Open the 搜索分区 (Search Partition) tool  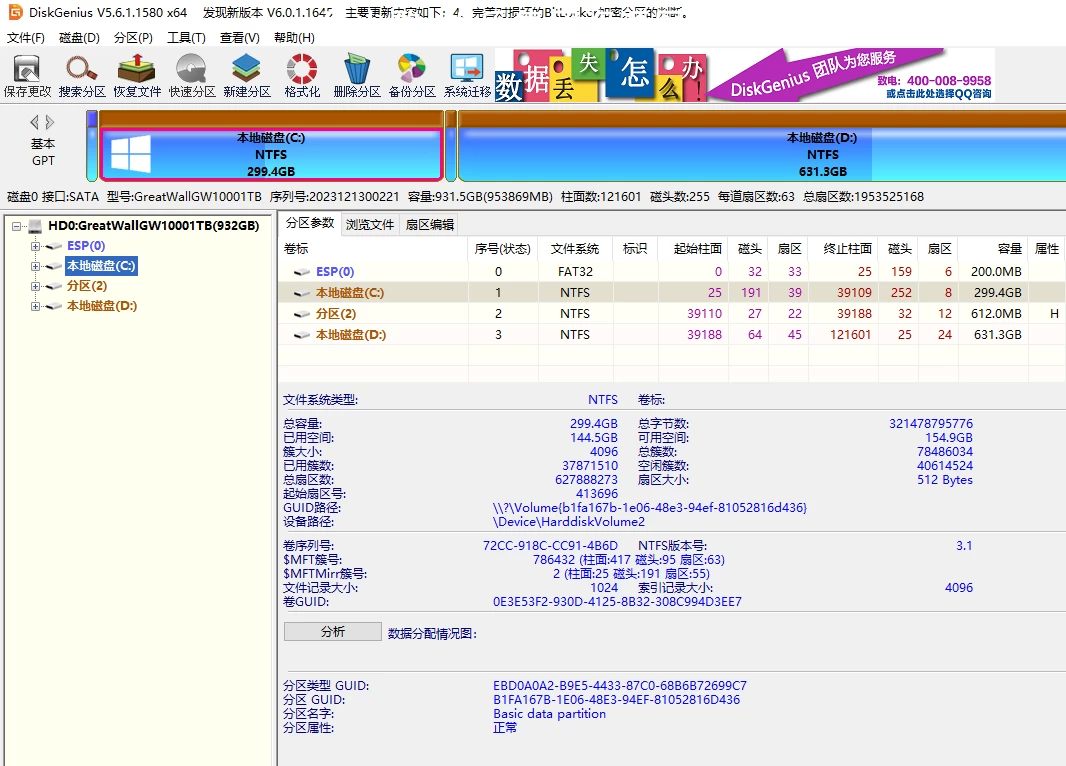tap(80, 75)
